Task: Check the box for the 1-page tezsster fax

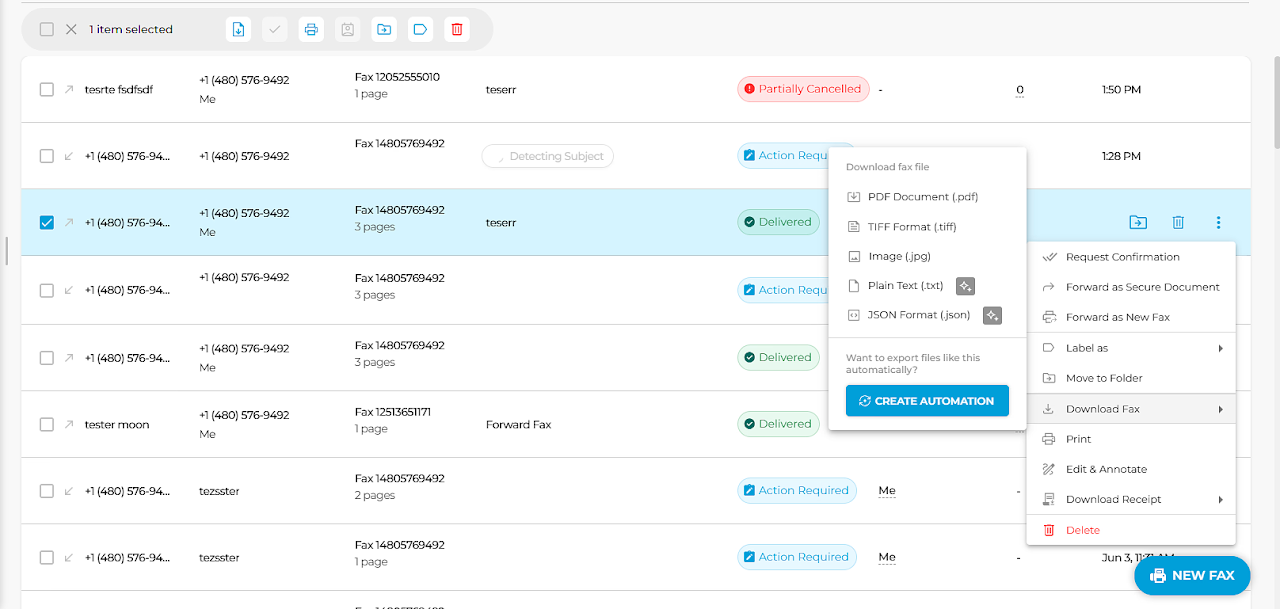Action: [46, 557]
